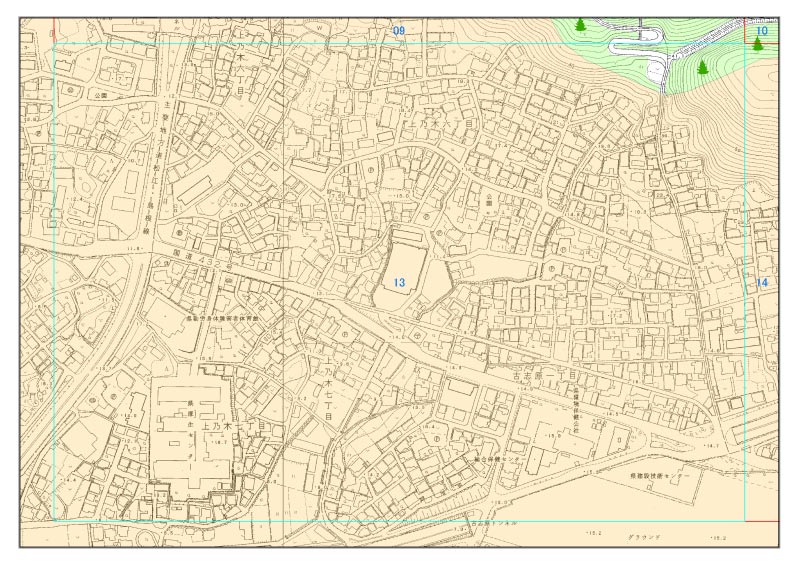
Task: Click the leftmost green tree symbol
Action: 581,24
